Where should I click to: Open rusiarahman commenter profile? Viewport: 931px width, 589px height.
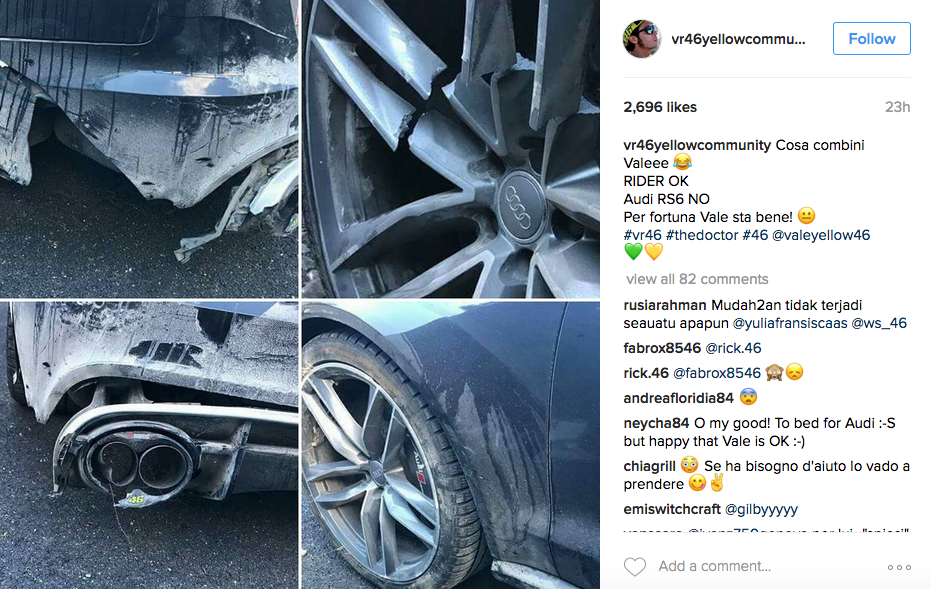click(x=665, y=305)
